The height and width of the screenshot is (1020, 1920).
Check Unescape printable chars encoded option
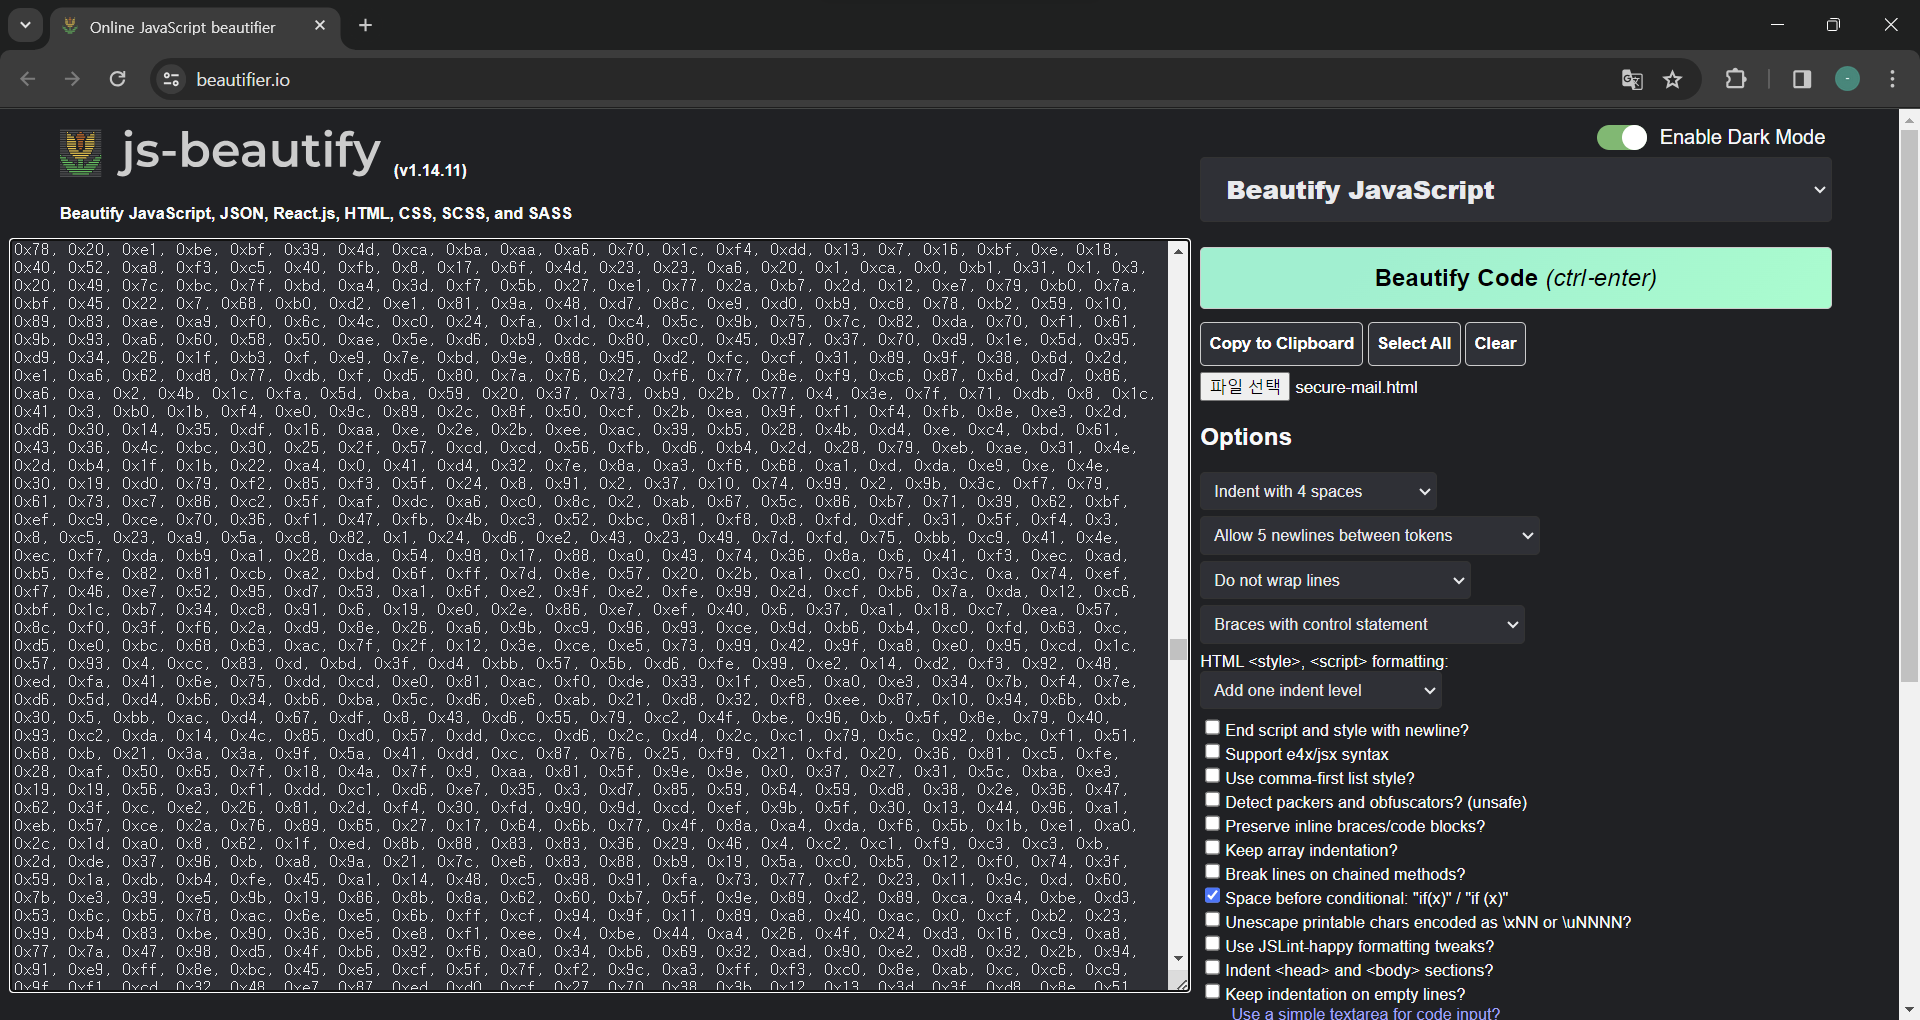click(1212, 920)
